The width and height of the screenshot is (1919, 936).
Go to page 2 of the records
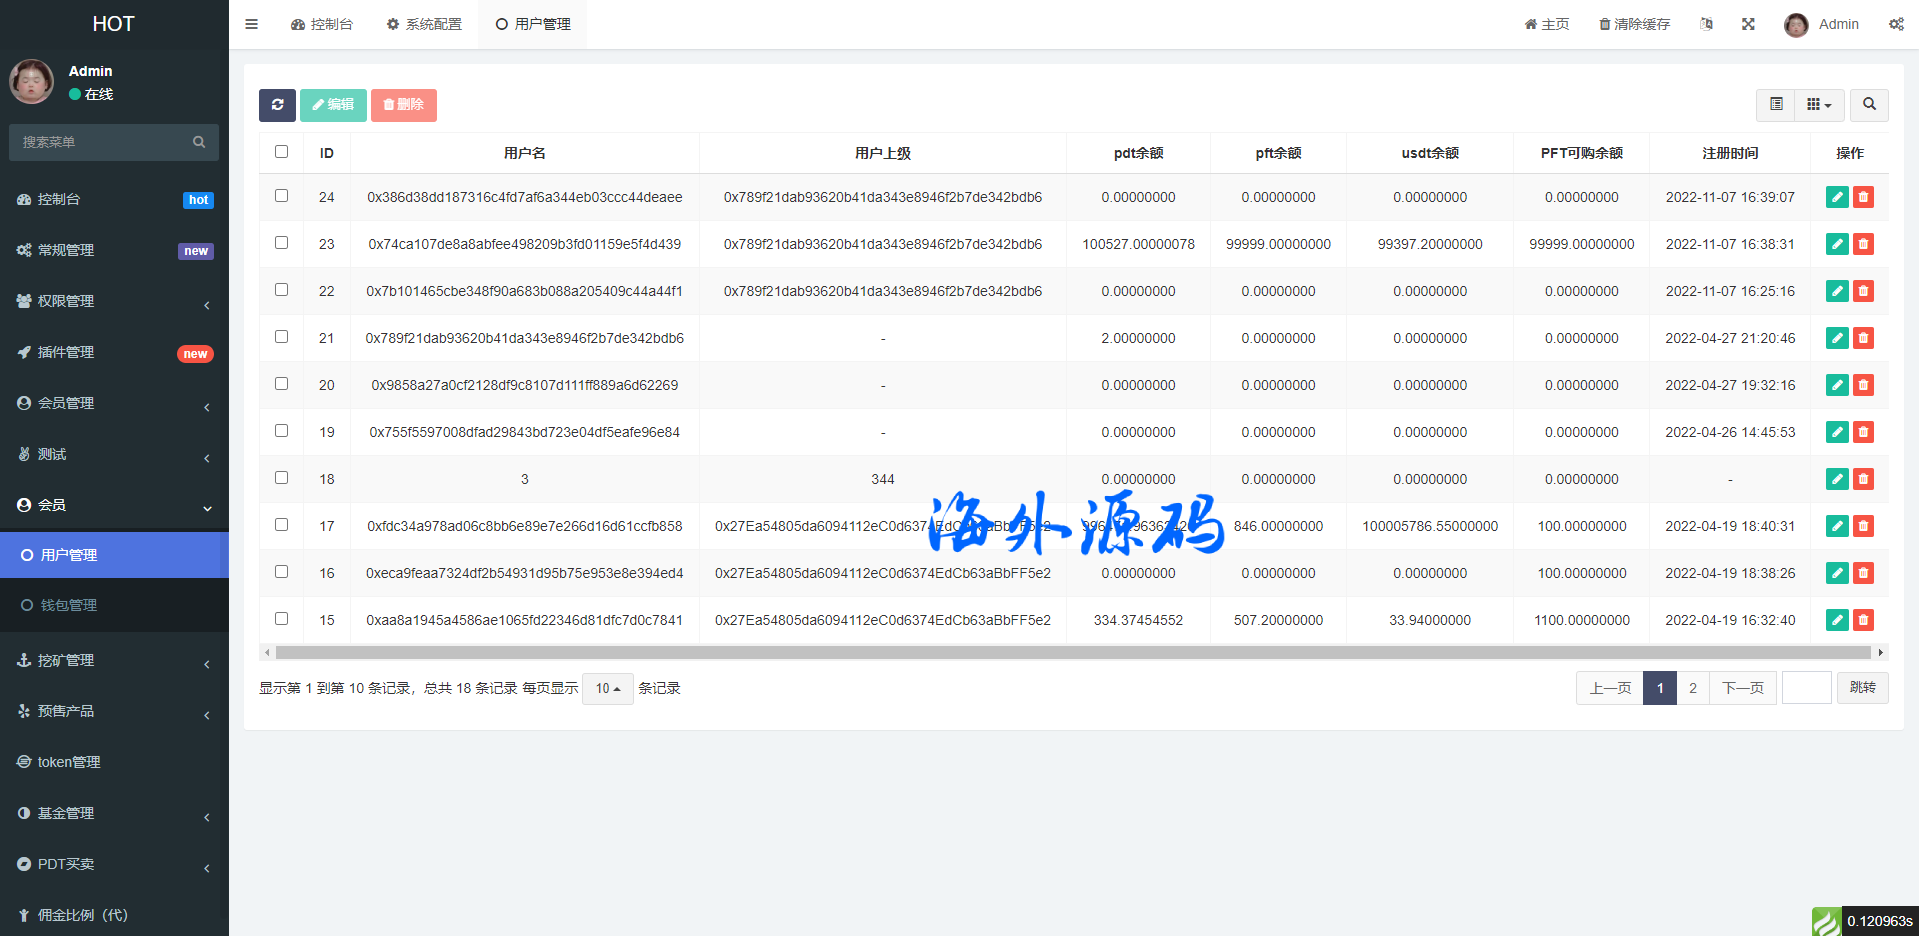1692,688
